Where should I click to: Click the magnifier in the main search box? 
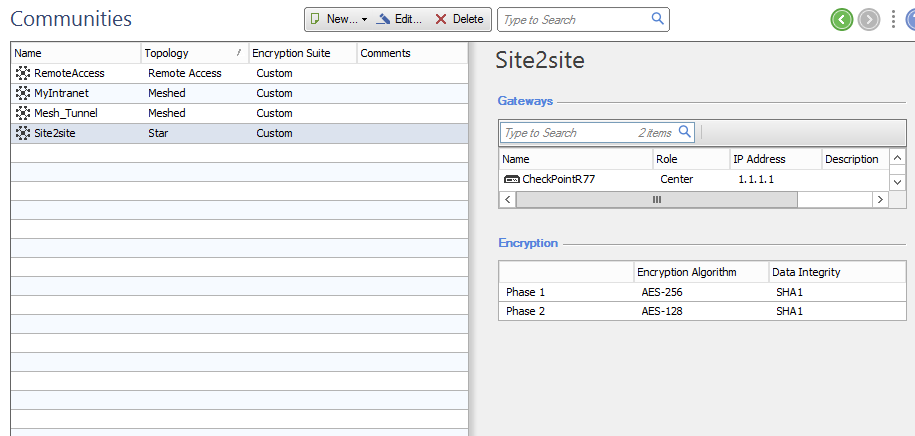[658, 19]
